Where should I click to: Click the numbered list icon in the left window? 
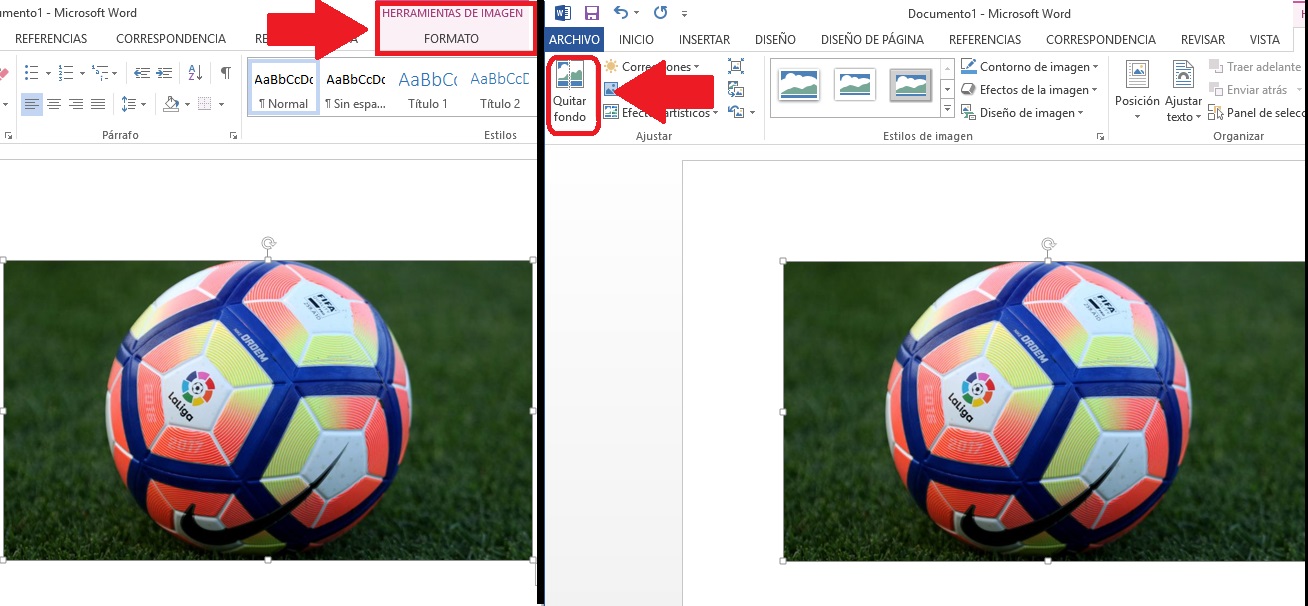[66, 73]
